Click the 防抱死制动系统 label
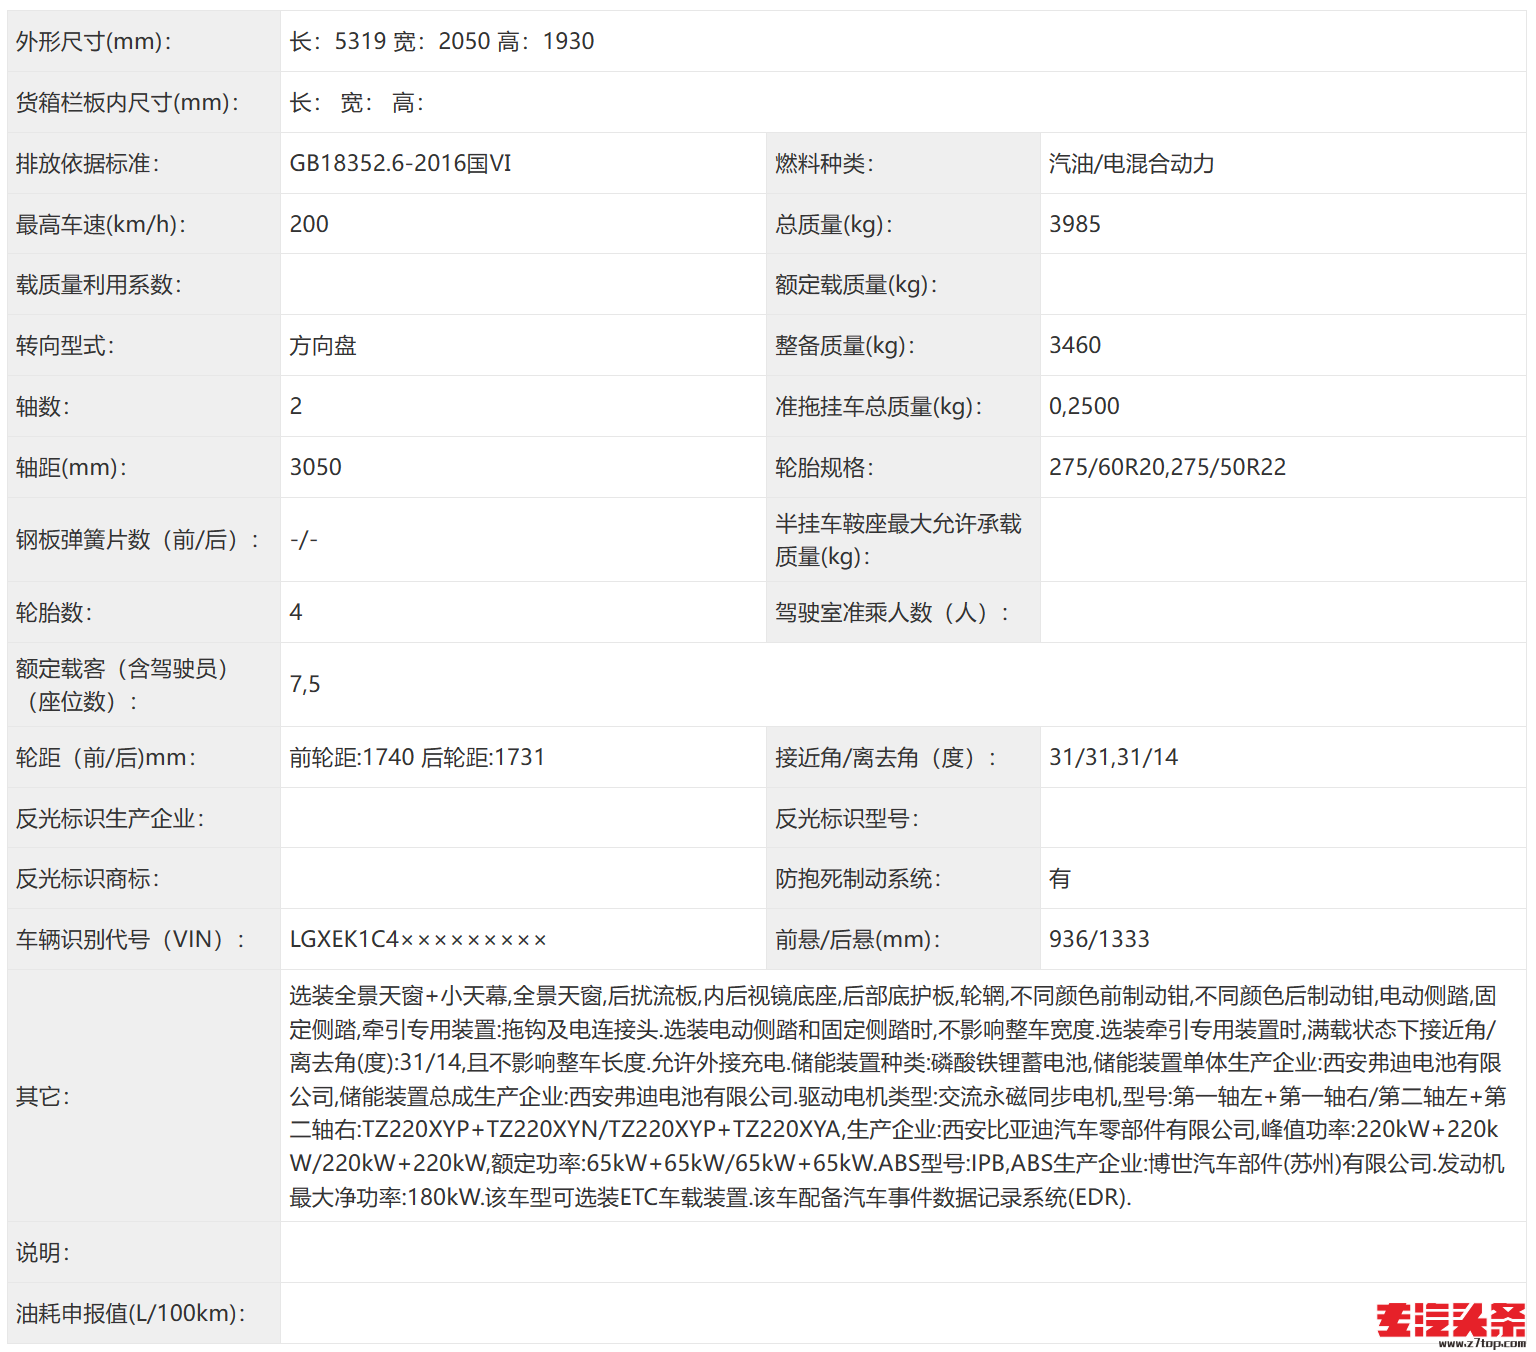 pos(858,878)
